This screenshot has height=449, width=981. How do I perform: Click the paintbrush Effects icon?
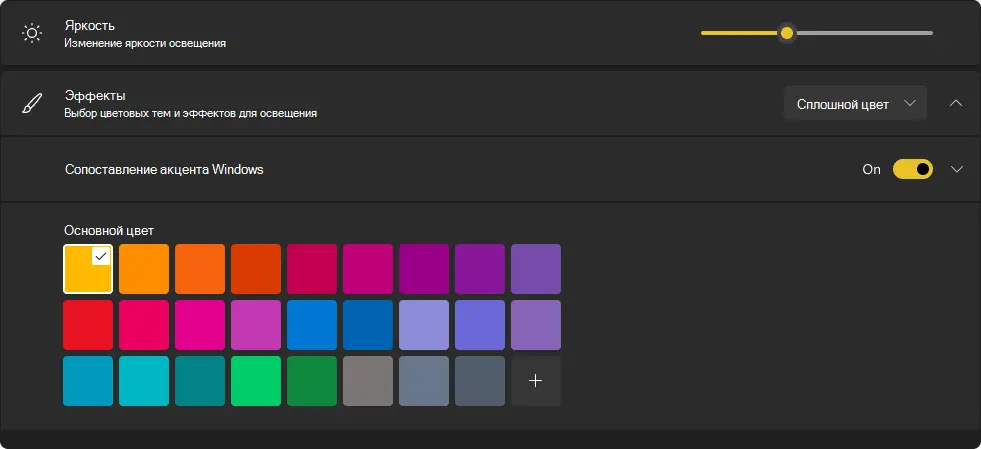(33, 103)
